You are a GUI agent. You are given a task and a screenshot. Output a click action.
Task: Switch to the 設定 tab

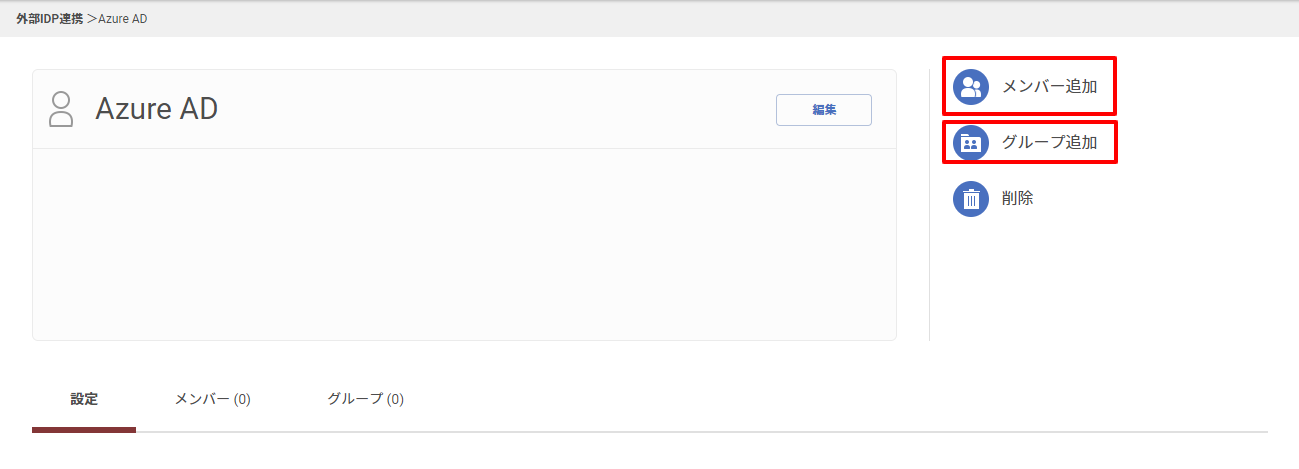tap(84, 399)
